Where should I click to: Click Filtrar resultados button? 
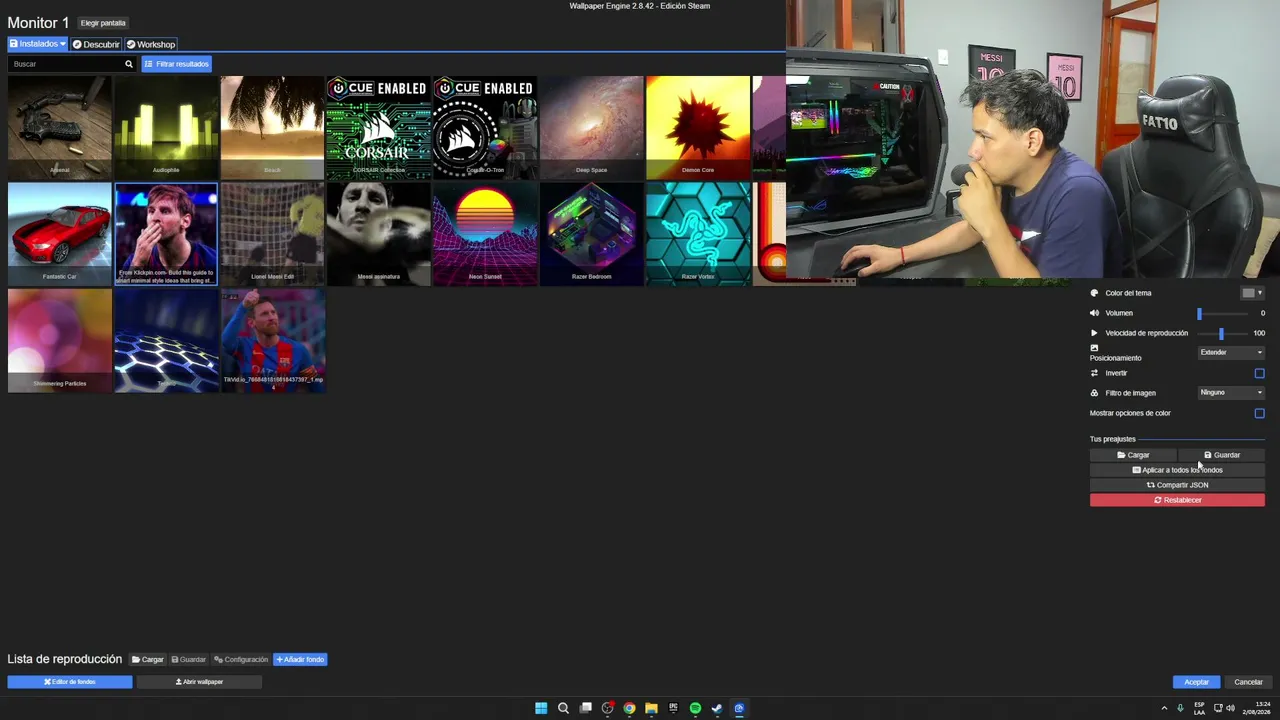click(x=177, y=64)
